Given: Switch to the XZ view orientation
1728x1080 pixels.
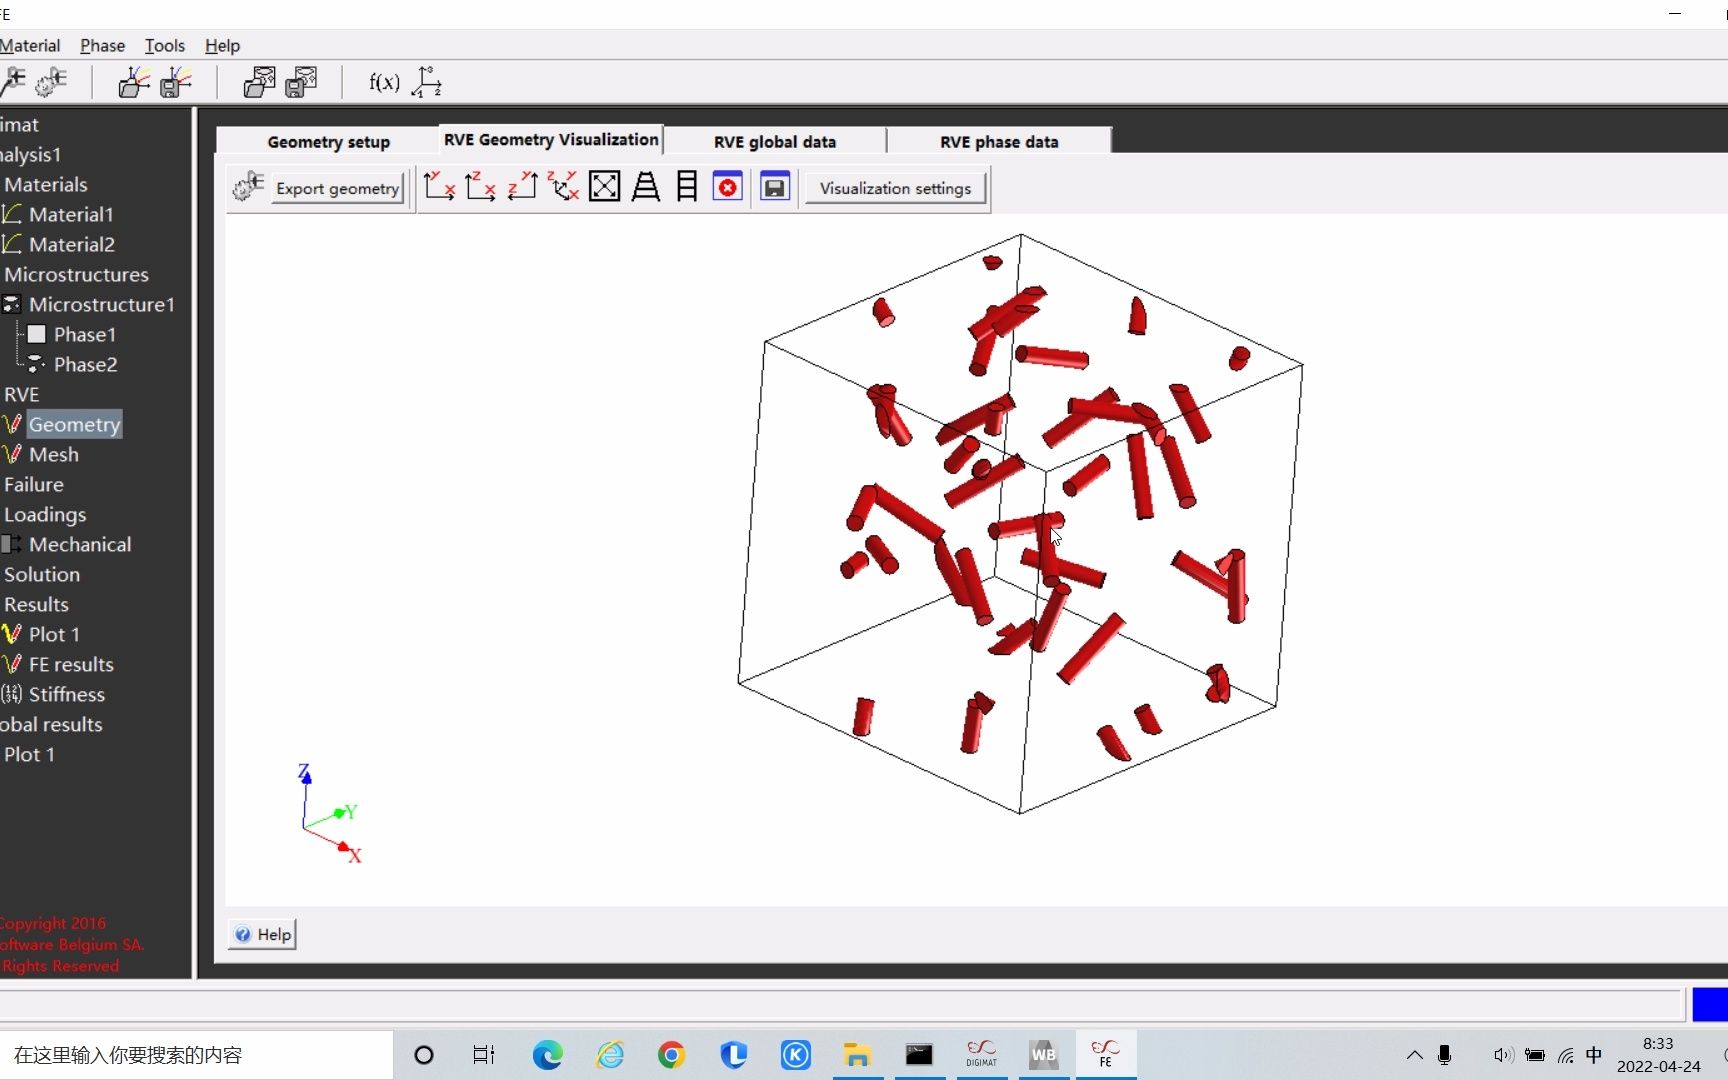Looking at the screenshot, I should [480, 186].
